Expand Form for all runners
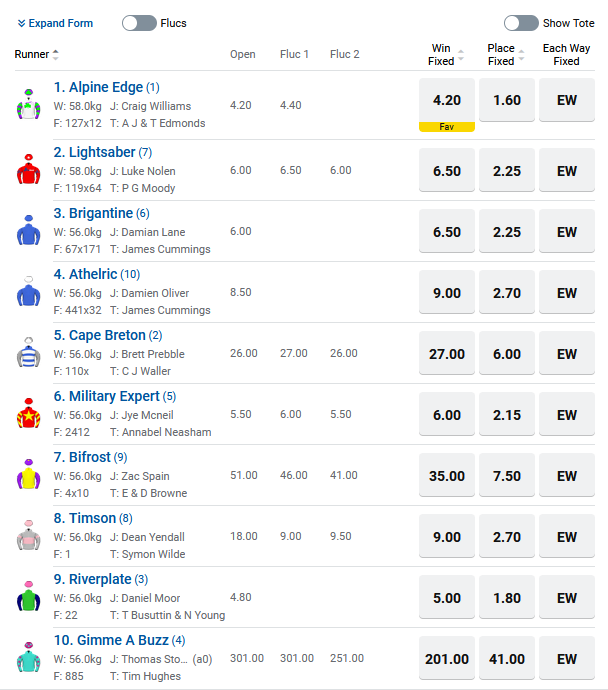Screen dimensions: 608x690 [x=56, y=23]
